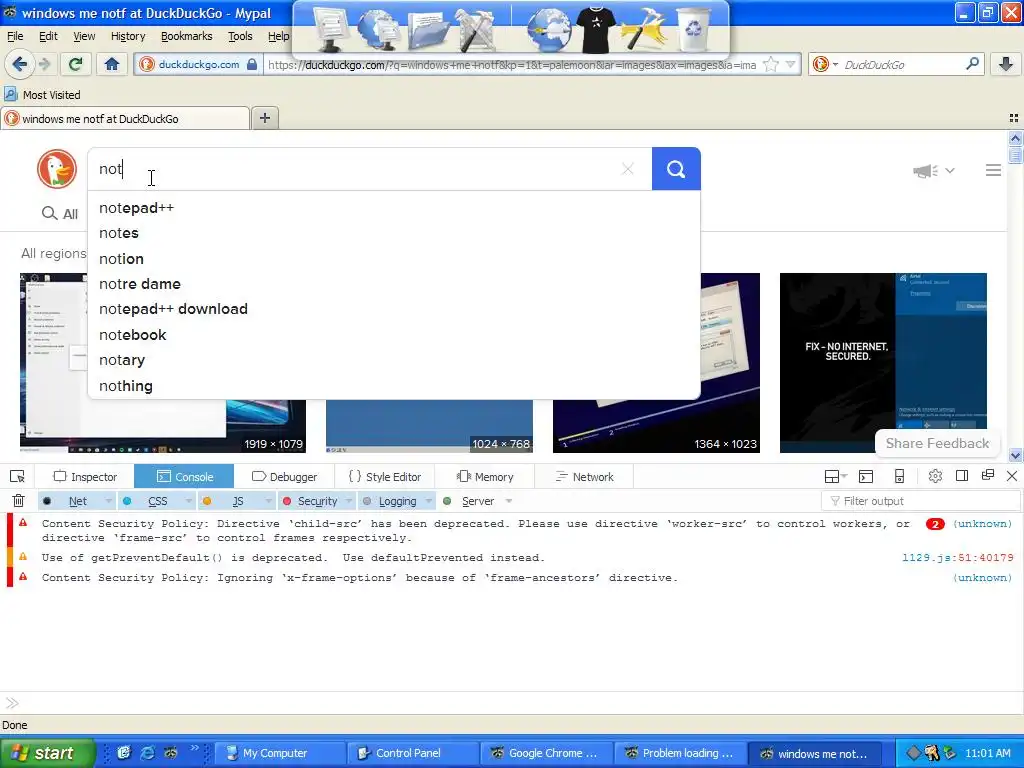
Task: Close the developer tools panel
Action: (1012, 476)
